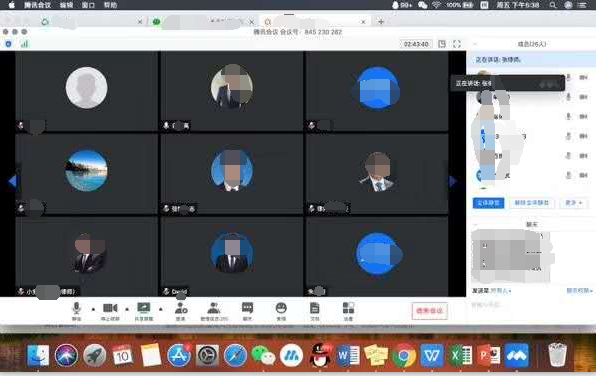Toggle camera of first member in list
This screenshot has height=376, width=596.
point(583,77)
